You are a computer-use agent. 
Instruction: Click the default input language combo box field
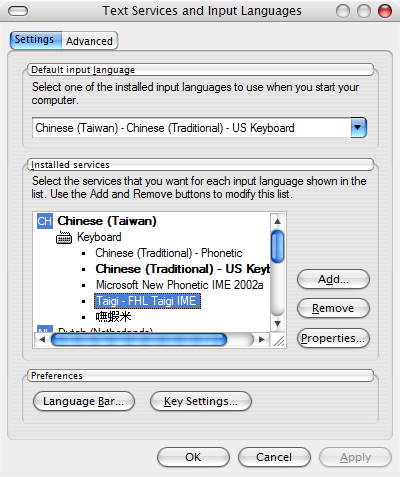pos(199,127)
